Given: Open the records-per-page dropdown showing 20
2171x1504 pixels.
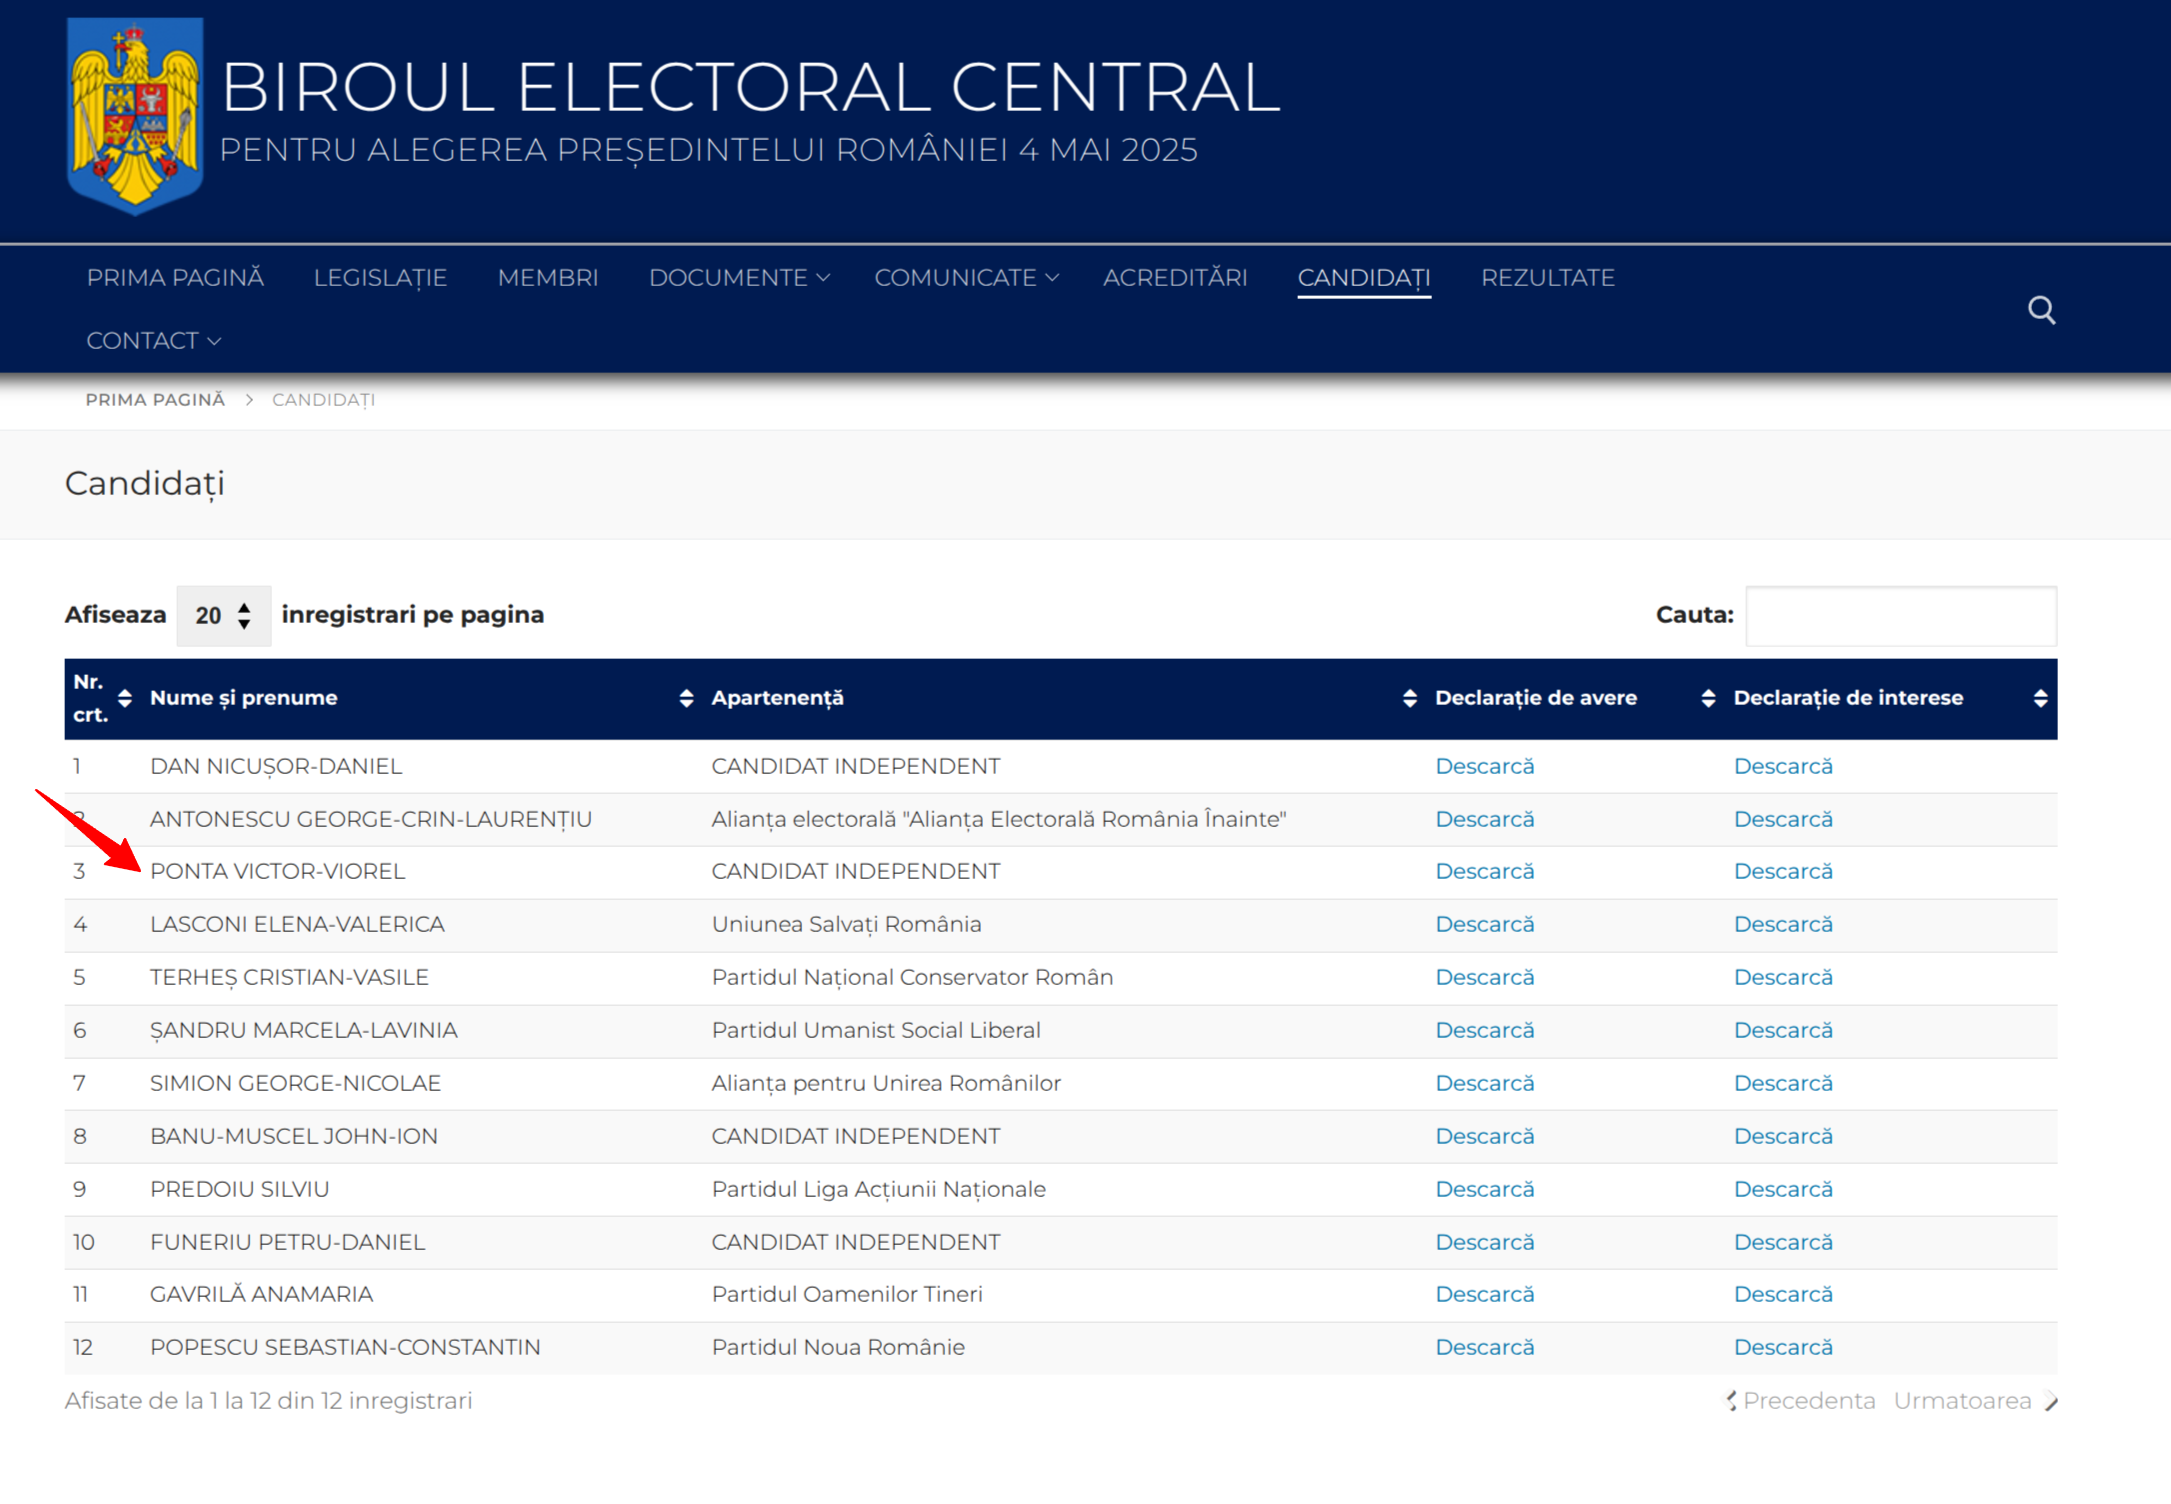Looking at the screenshot, I should coord(223,615).
